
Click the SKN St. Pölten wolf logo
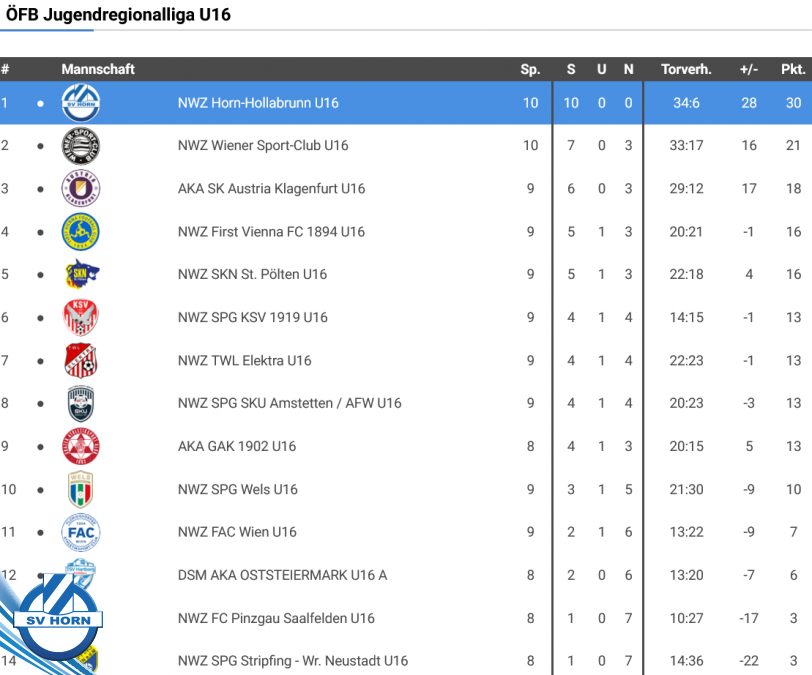tap(80, 275)
